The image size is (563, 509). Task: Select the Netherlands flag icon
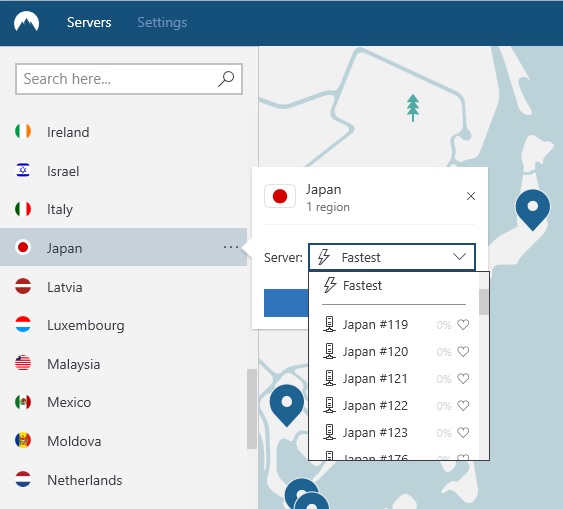click(23, 479)
